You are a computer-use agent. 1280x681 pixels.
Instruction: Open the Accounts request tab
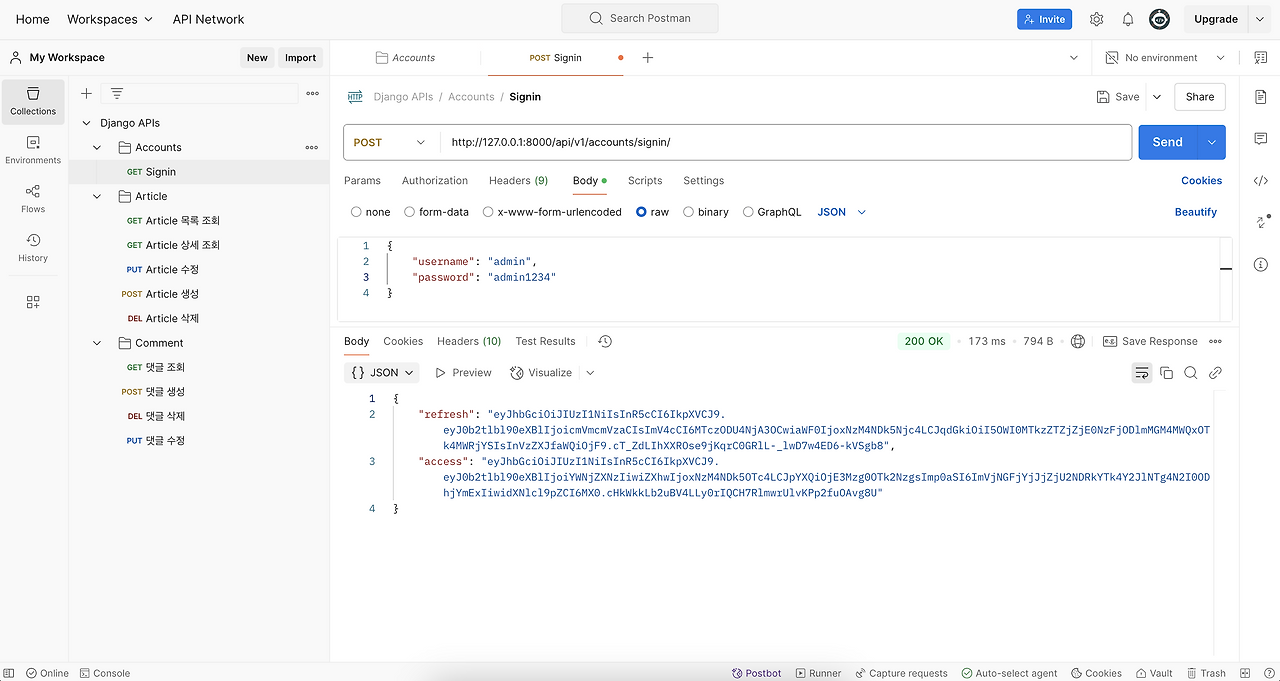(x=407, y=58)
